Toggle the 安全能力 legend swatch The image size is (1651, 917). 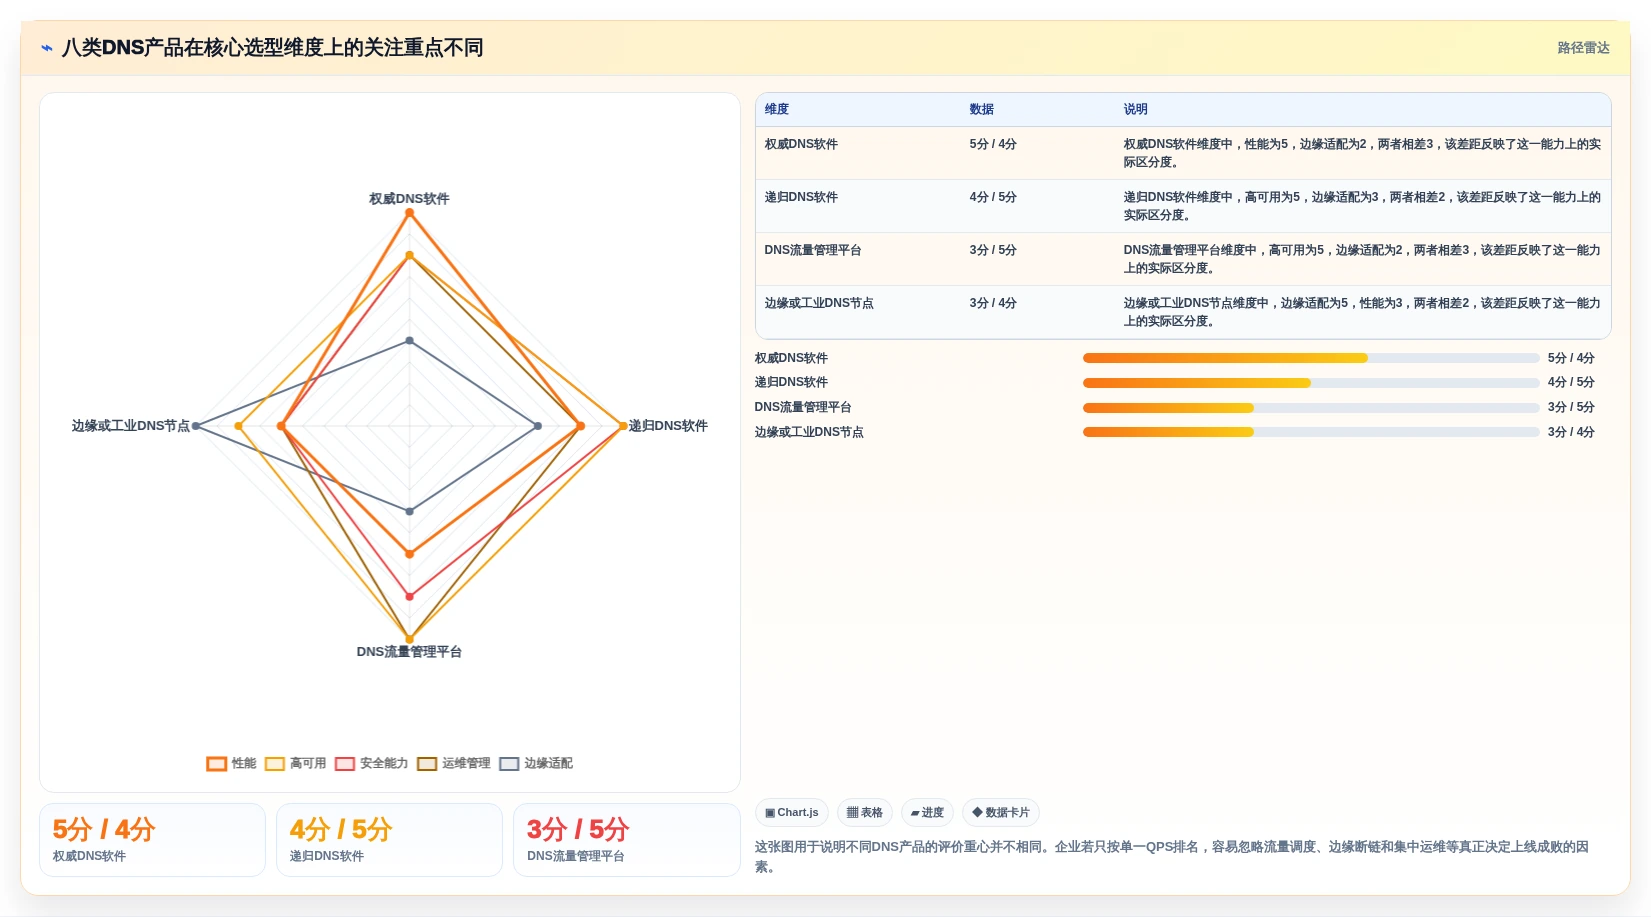(x=345, y=764)
